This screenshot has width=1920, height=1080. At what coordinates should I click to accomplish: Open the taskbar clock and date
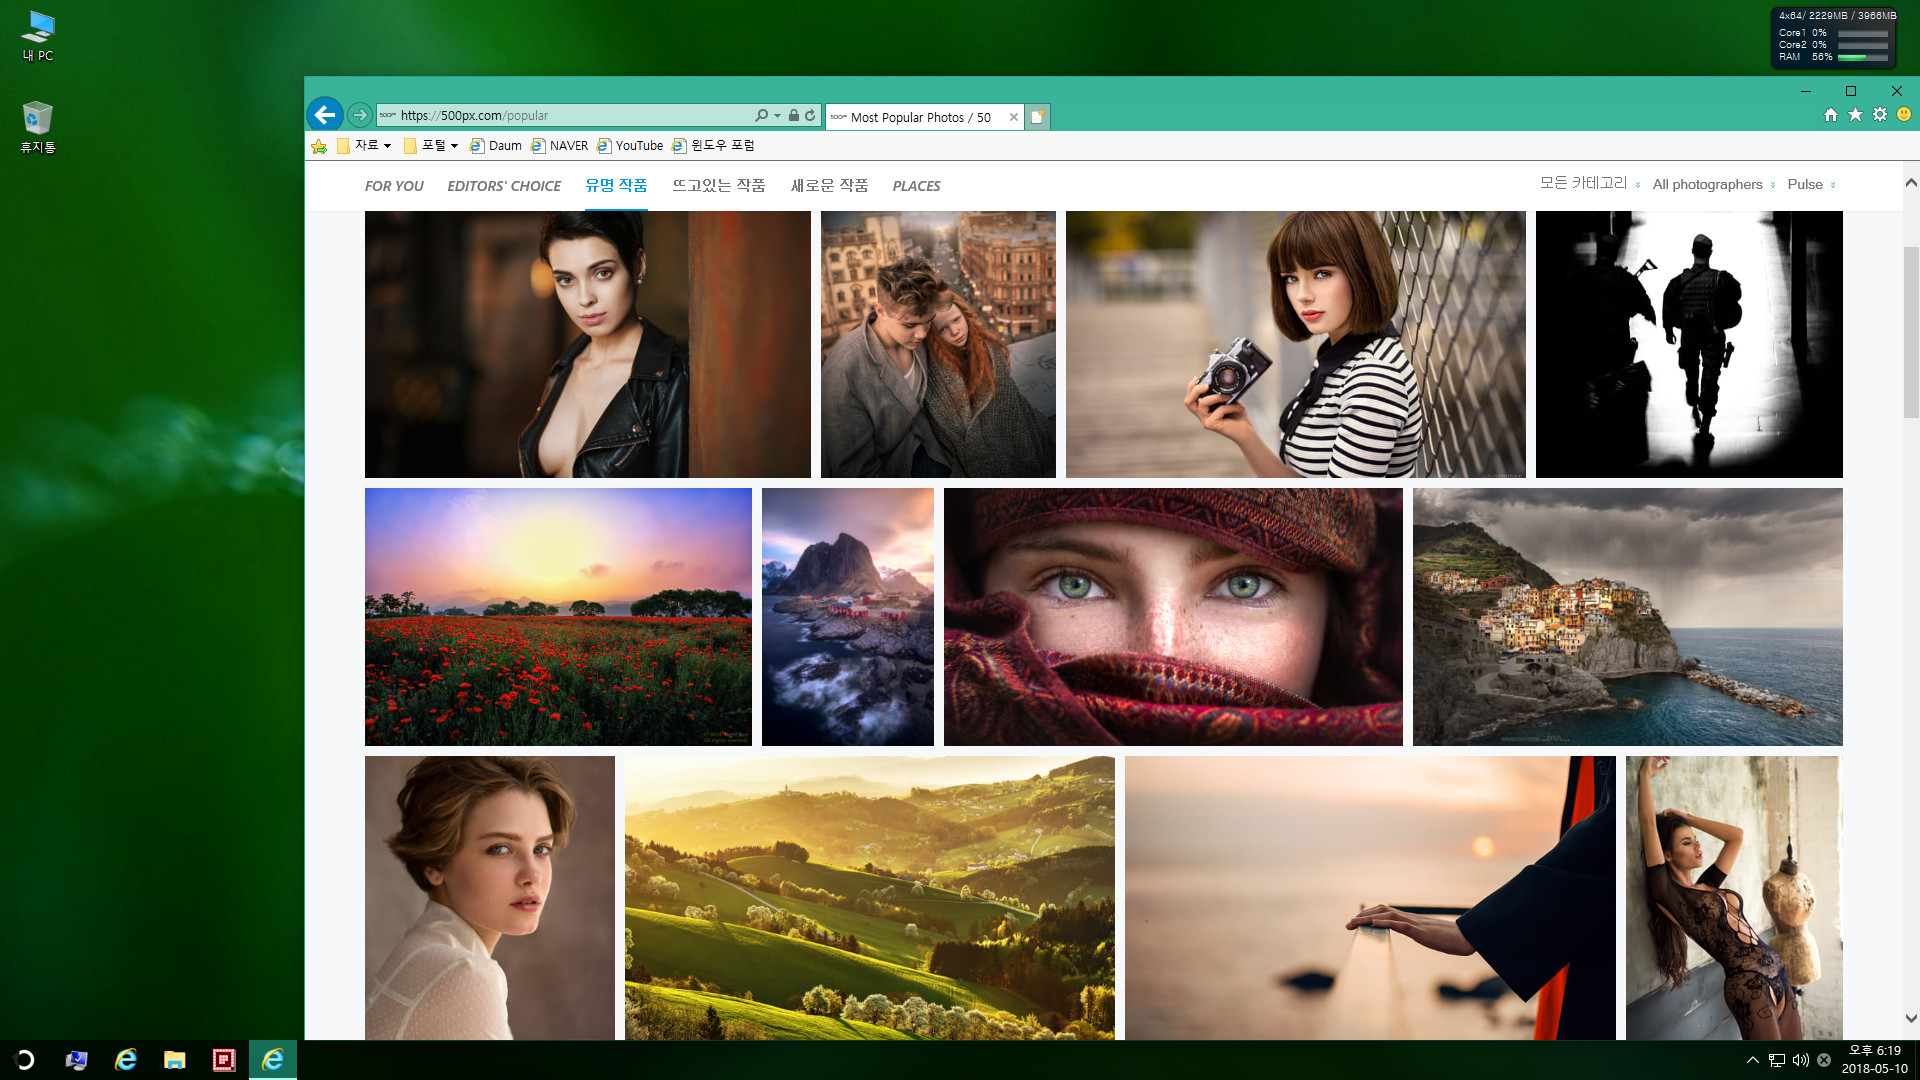1875,1060
